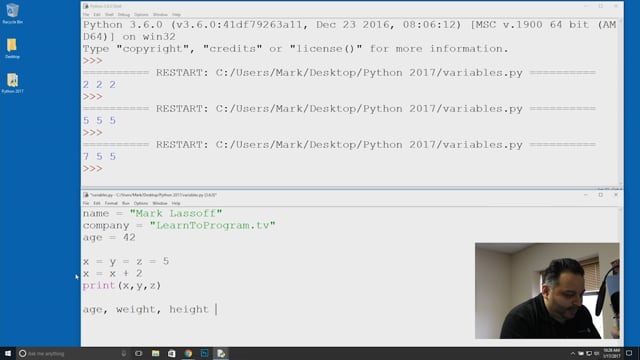Click the Python 3.6.0 version banner line
Image resolution: width=640 pixels, height=360 pixels.
coord(349,25)
